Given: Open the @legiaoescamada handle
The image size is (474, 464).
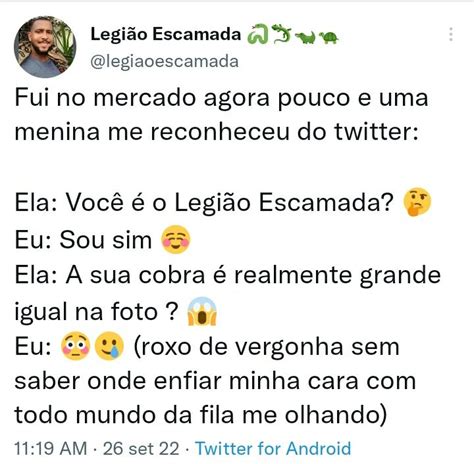Looking at the screenshot, I should [164, 61].
